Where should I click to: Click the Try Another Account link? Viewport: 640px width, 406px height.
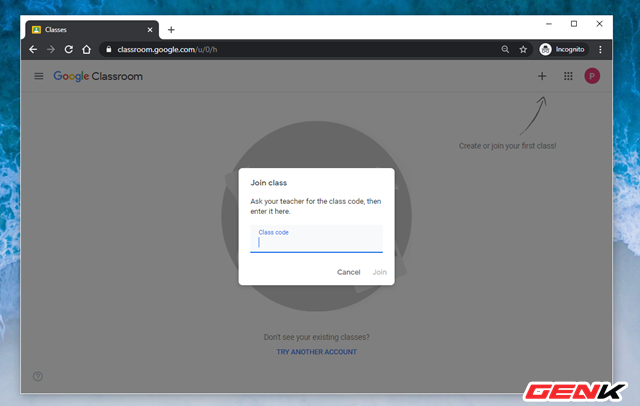[316, 352]
